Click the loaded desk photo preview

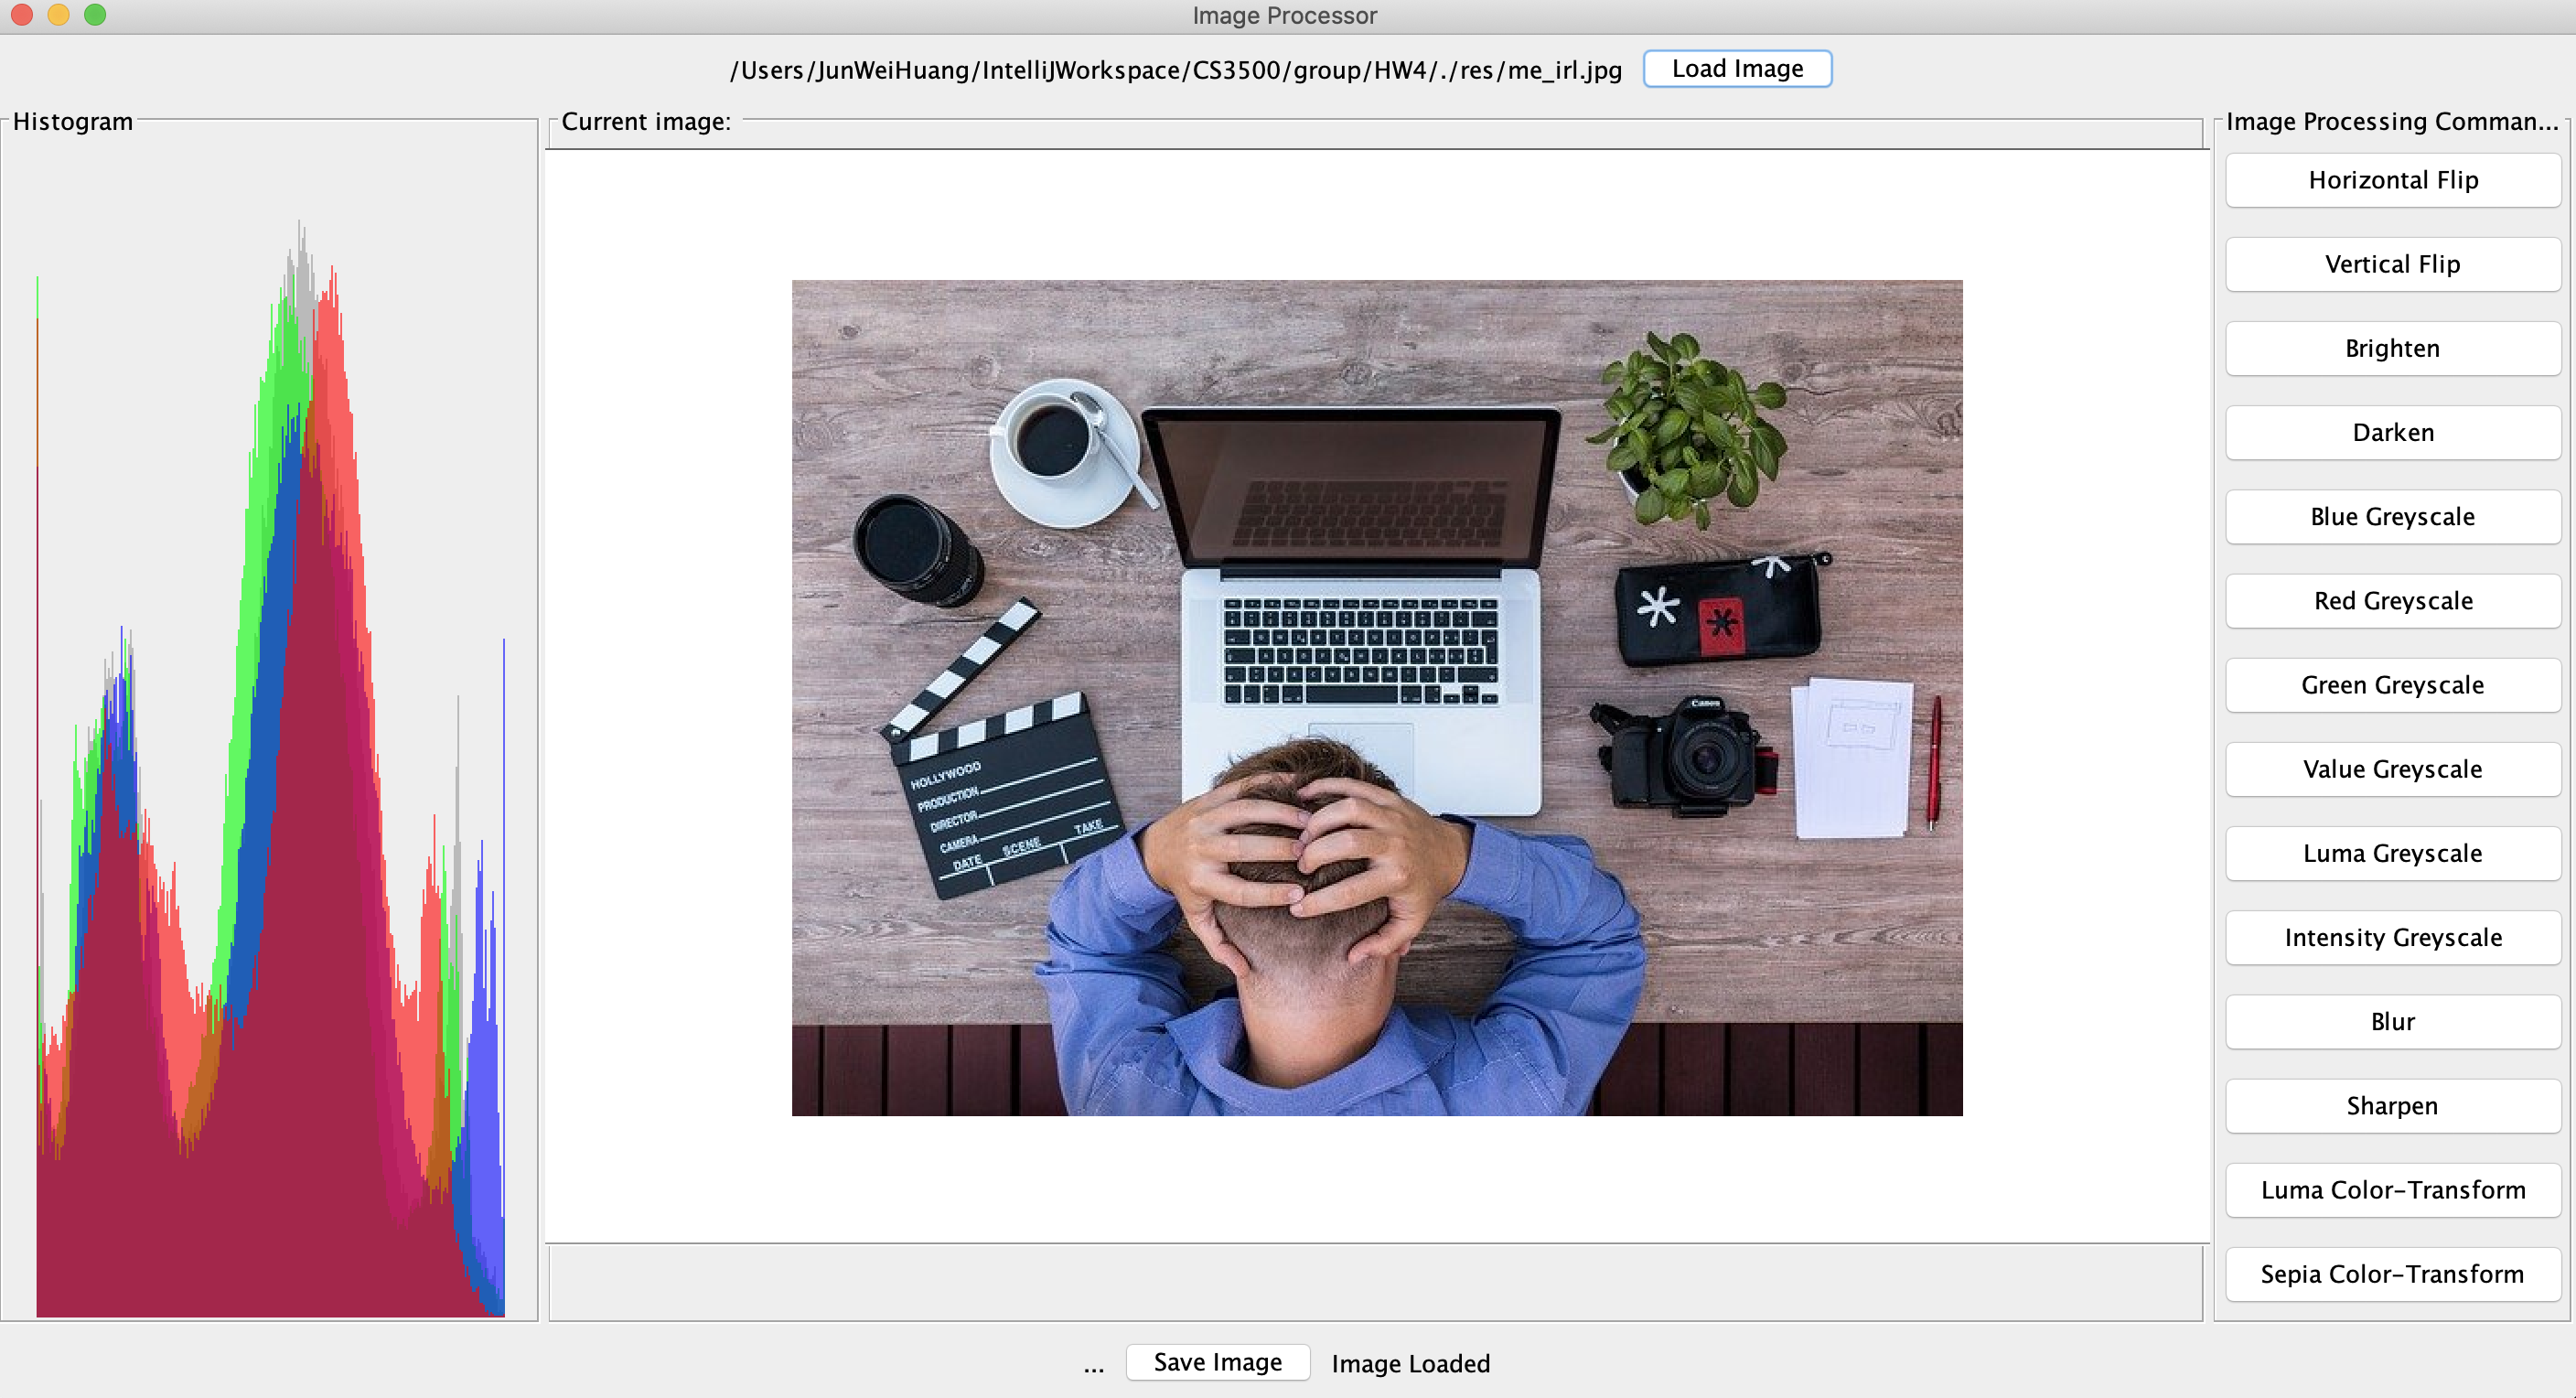1376,697
